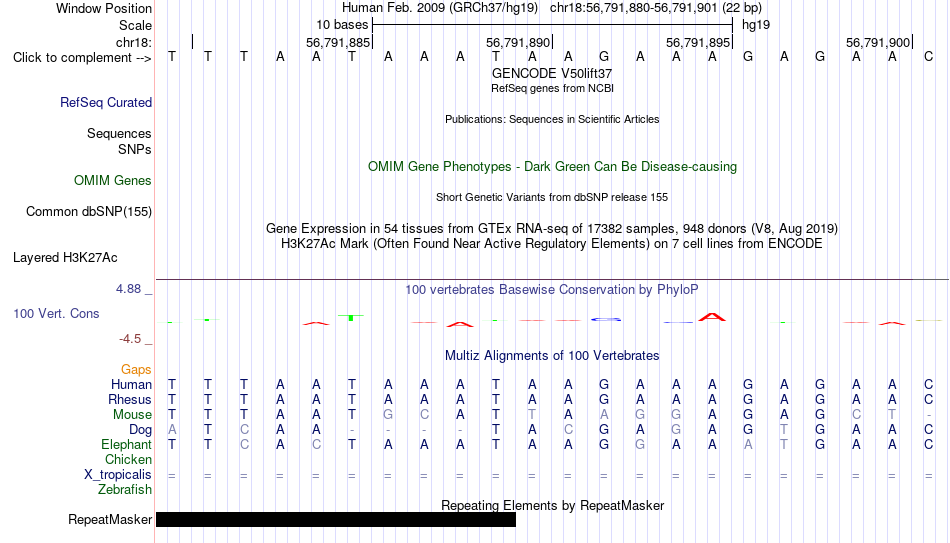Screen dimensions: 950x543
Task: Click the 100 Vert. Cons track label
Action: coord(56,313)
